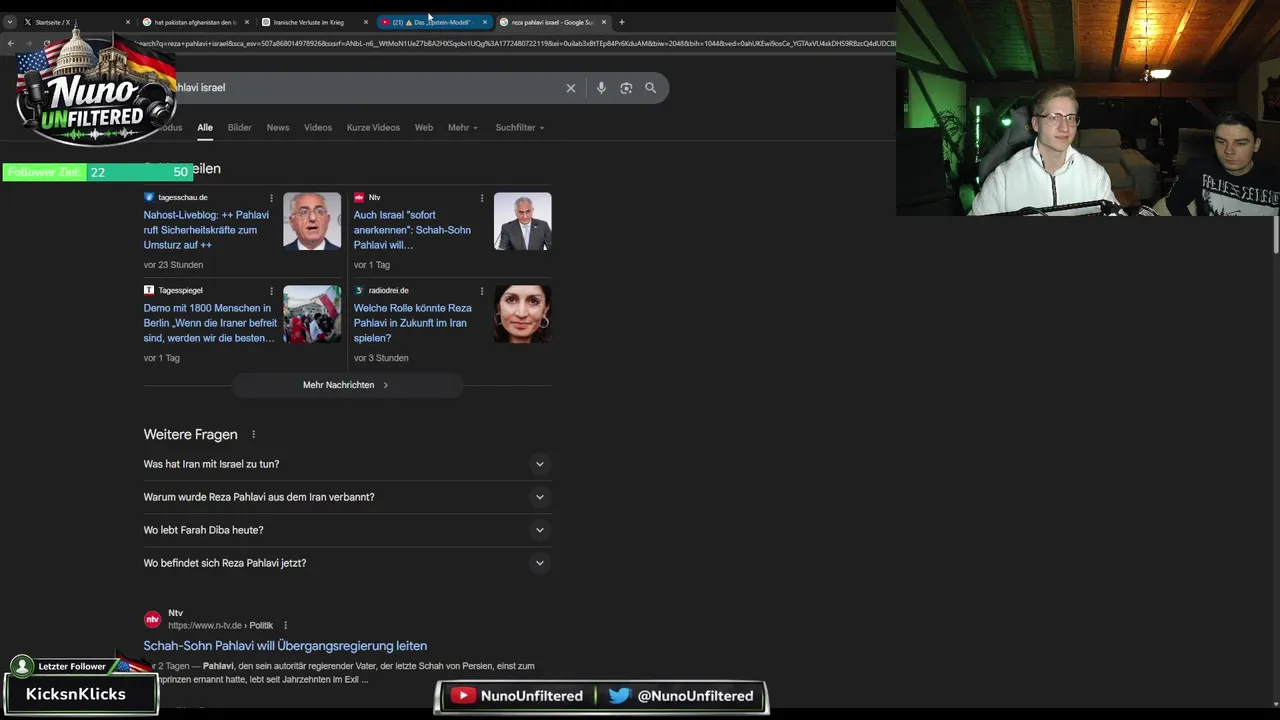Go back using browser back arrow
This screenshot has height=720, width=1280.
pyautogui.click(x=10, y=44)
